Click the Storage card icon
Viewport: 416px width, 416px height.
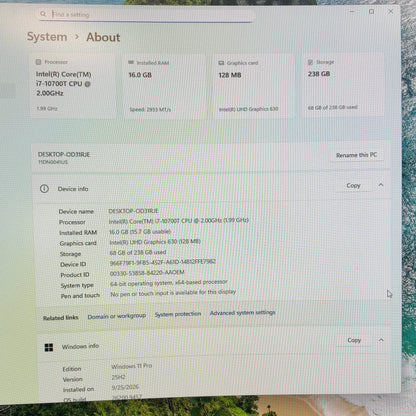[x=310, y=62]
